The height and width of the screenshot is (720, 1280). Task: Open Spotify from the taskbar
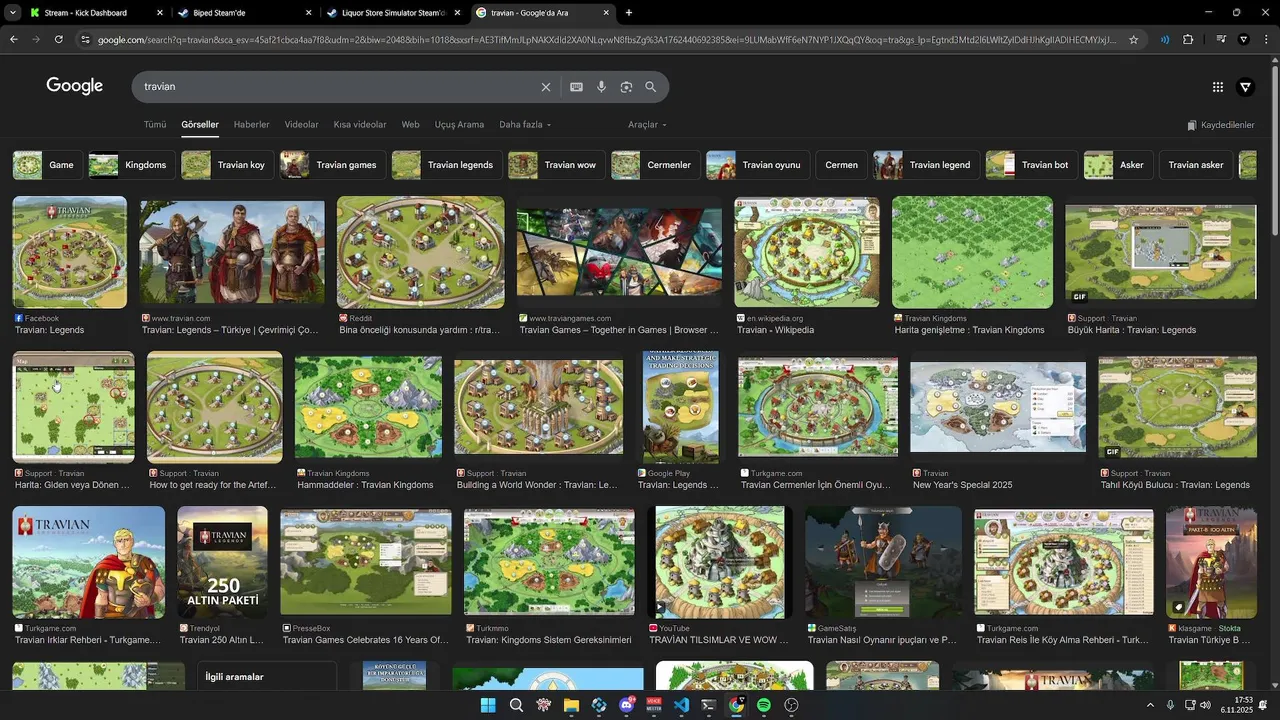(x=764, y=705)
